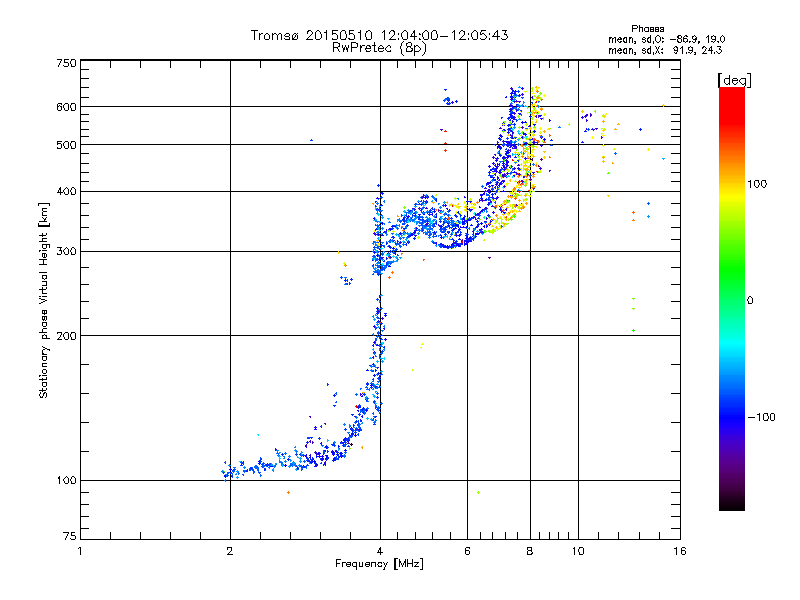The width and height of the screenshot is (800, 600).
Task: Click the y-axis tick label '750'
Action: pos(67,63)
